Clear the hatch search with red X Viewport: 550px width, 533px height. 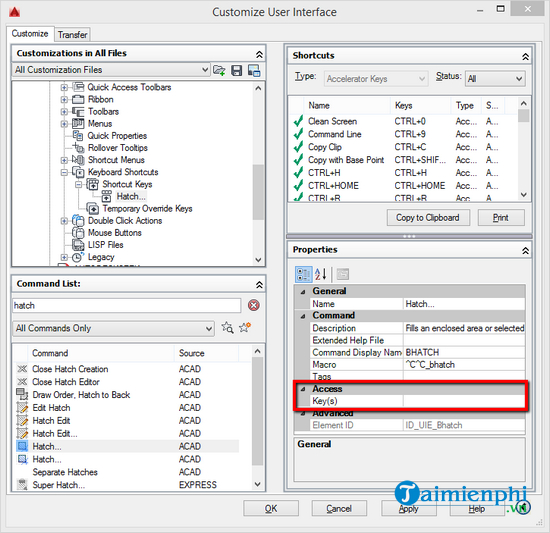click(254, 305)
